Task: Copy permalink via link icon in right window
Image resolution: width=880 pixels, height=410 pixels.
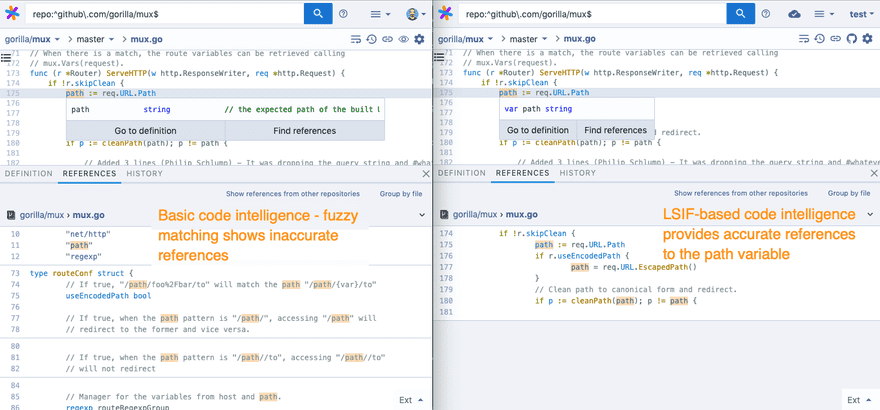Action: [836, 39]
